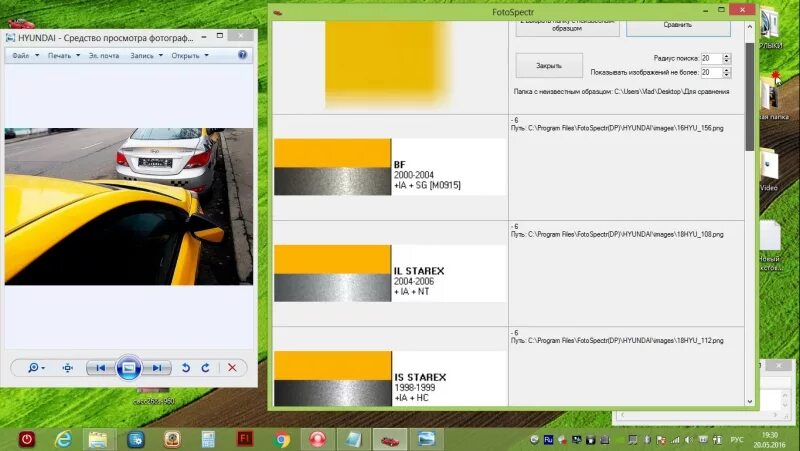Viewport: 800px width, 451px height.
Task: Open Internet Explorer from the taskbar
Action: [x=63, y=439]
